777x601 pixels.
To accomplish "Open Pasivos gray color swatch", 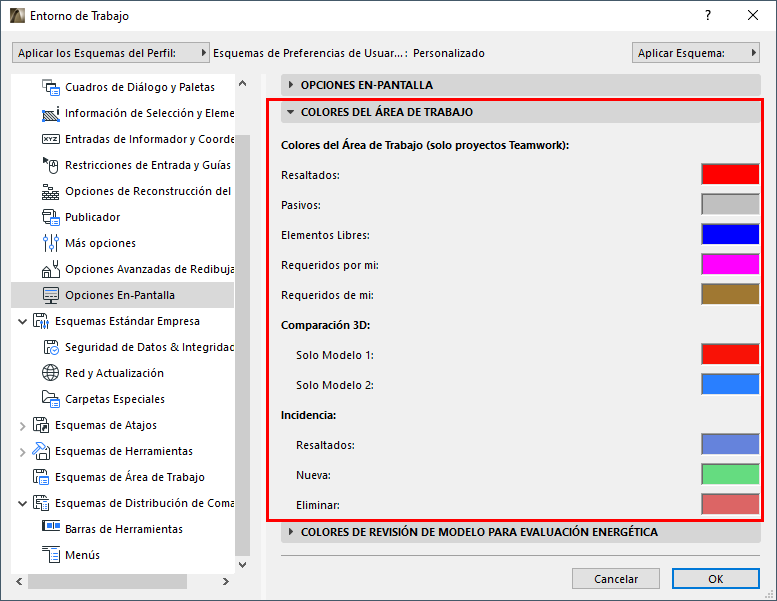I will click(730, 204).
